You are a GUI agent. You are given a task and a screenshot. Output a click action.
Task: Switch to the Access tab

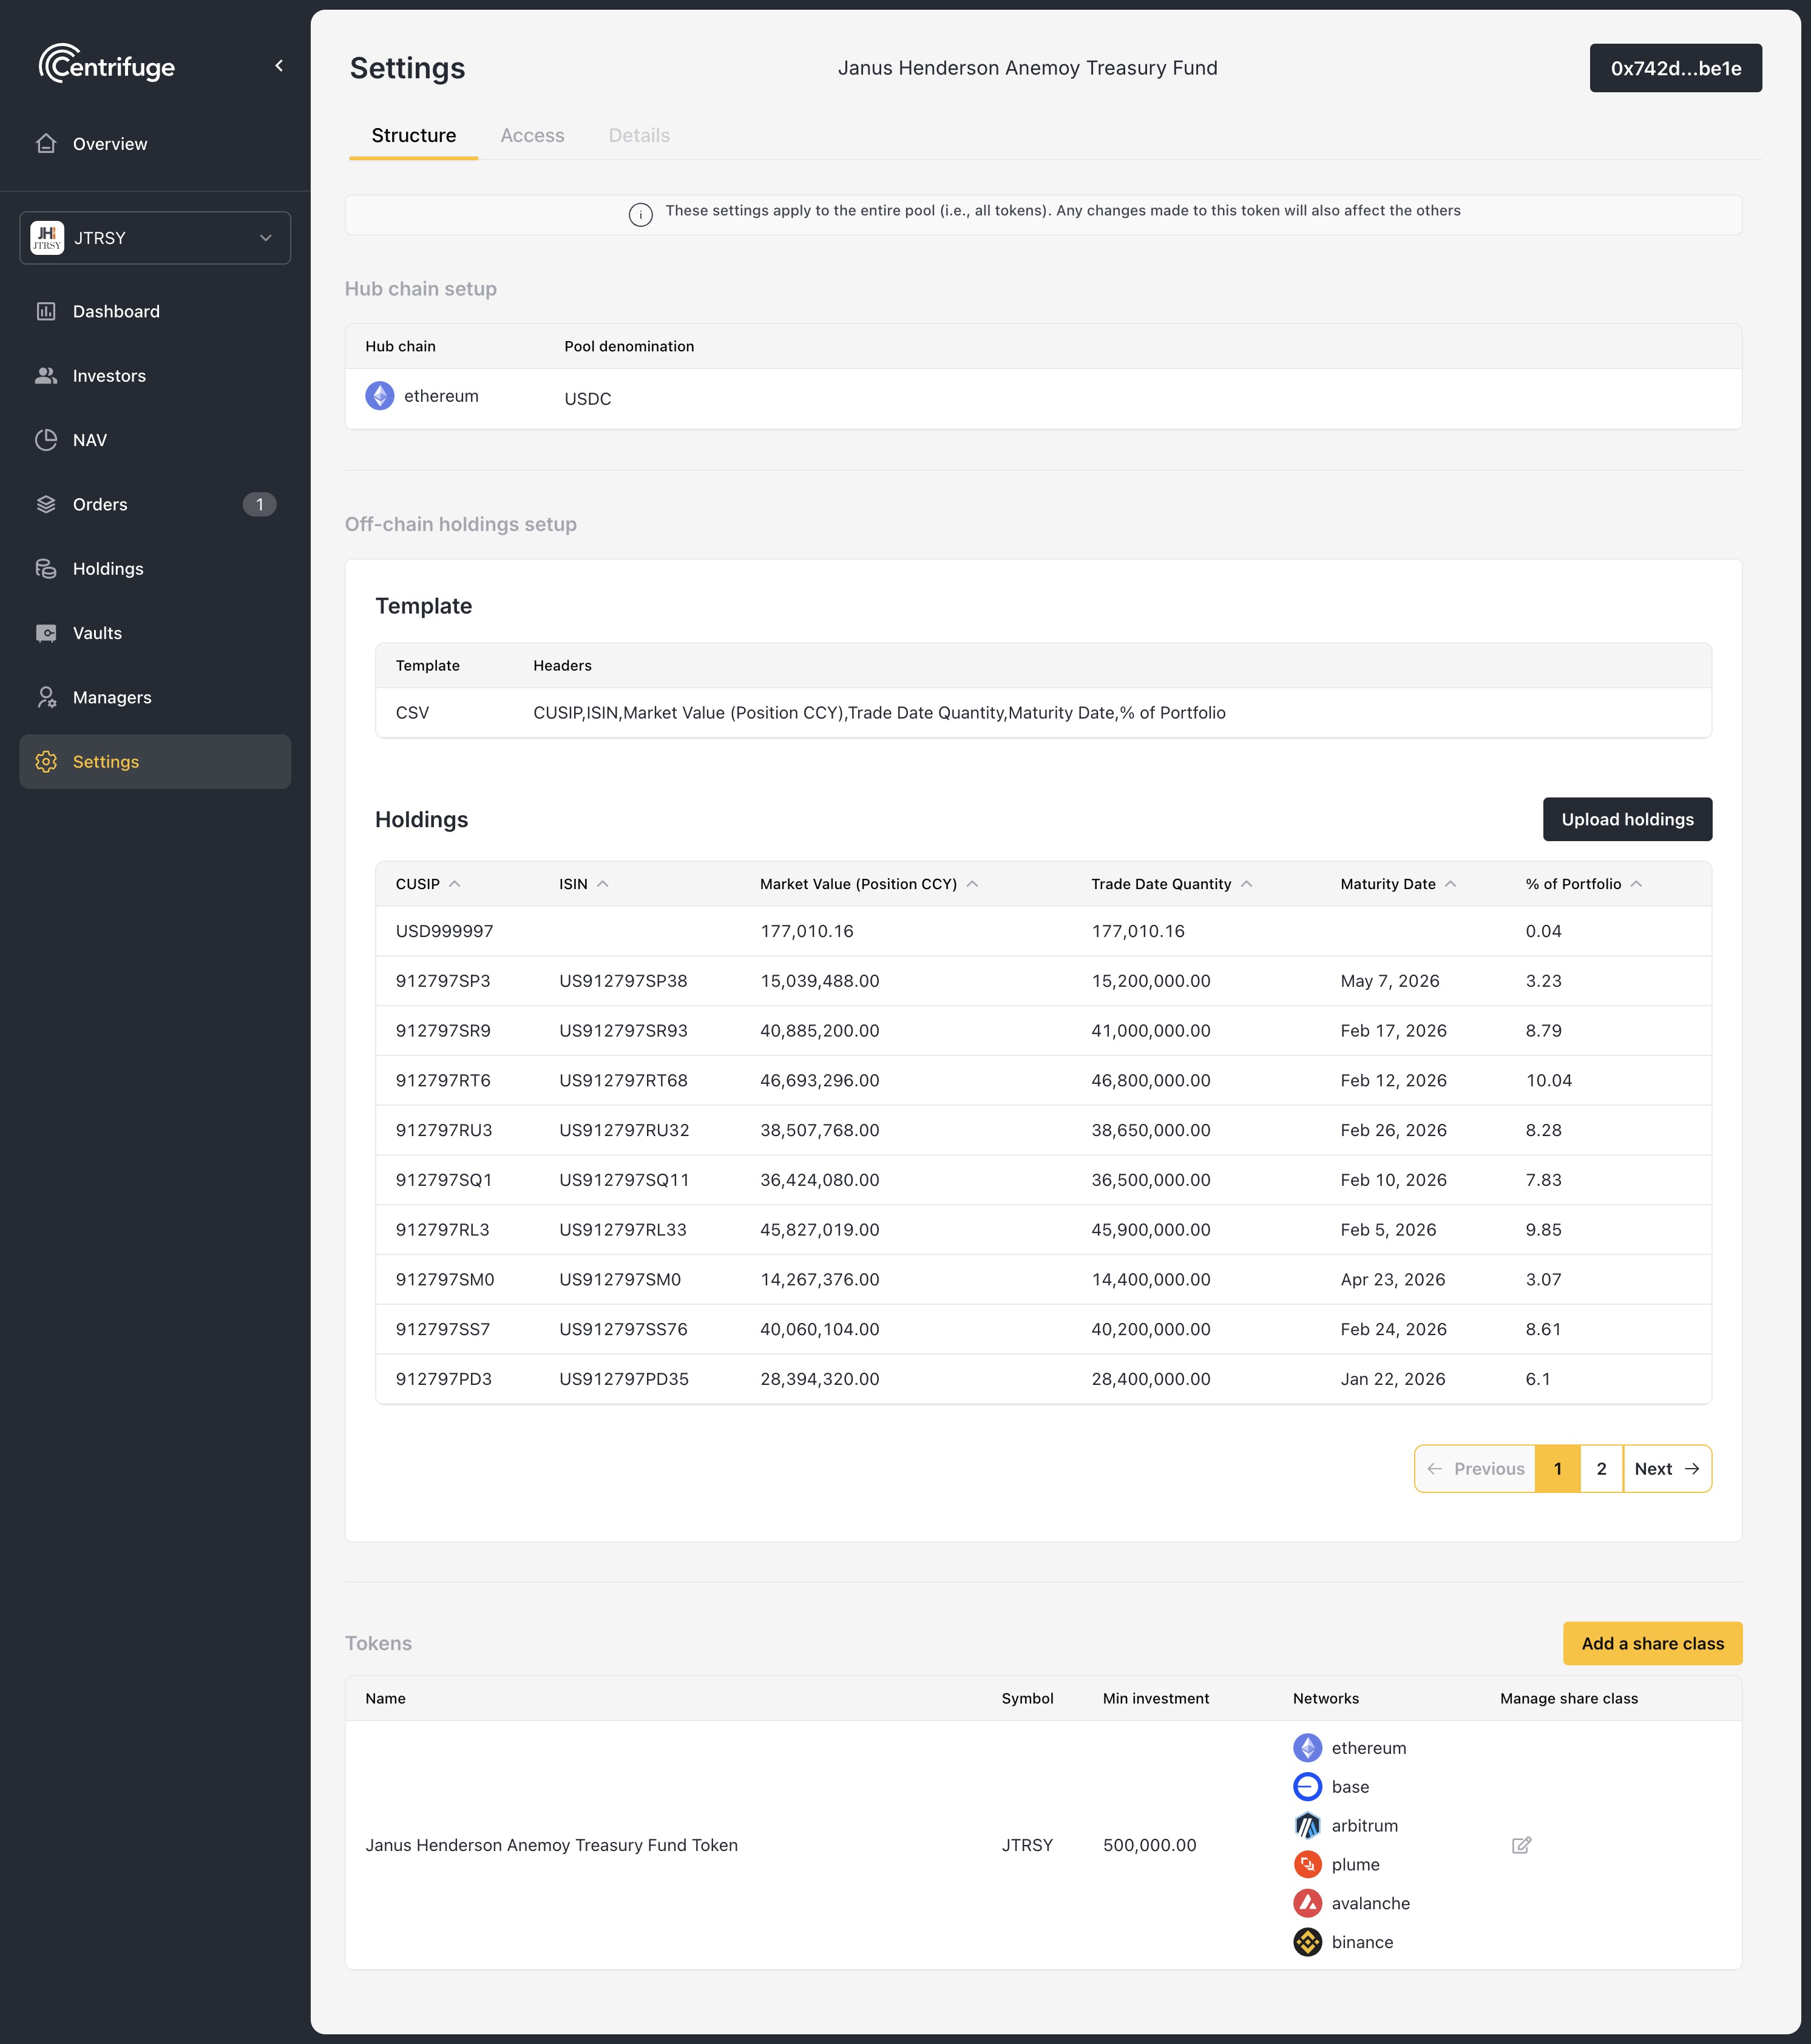532,135
